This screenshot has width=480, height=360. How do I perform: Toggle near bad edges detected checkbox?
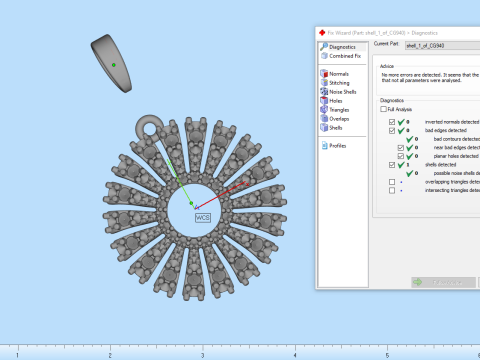coord(401,148)
